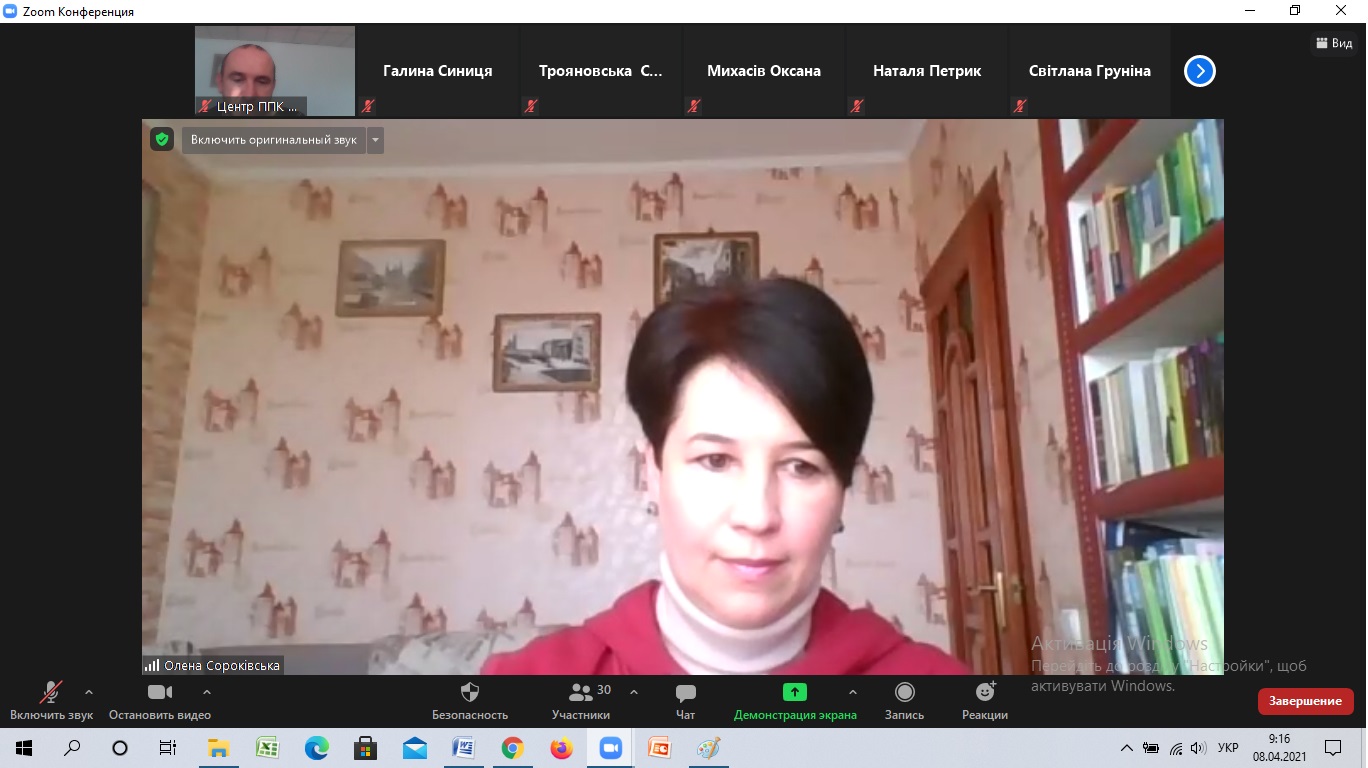Open Участники participants panel
This screenshot has width=1368, height=768.
(581, 700)
